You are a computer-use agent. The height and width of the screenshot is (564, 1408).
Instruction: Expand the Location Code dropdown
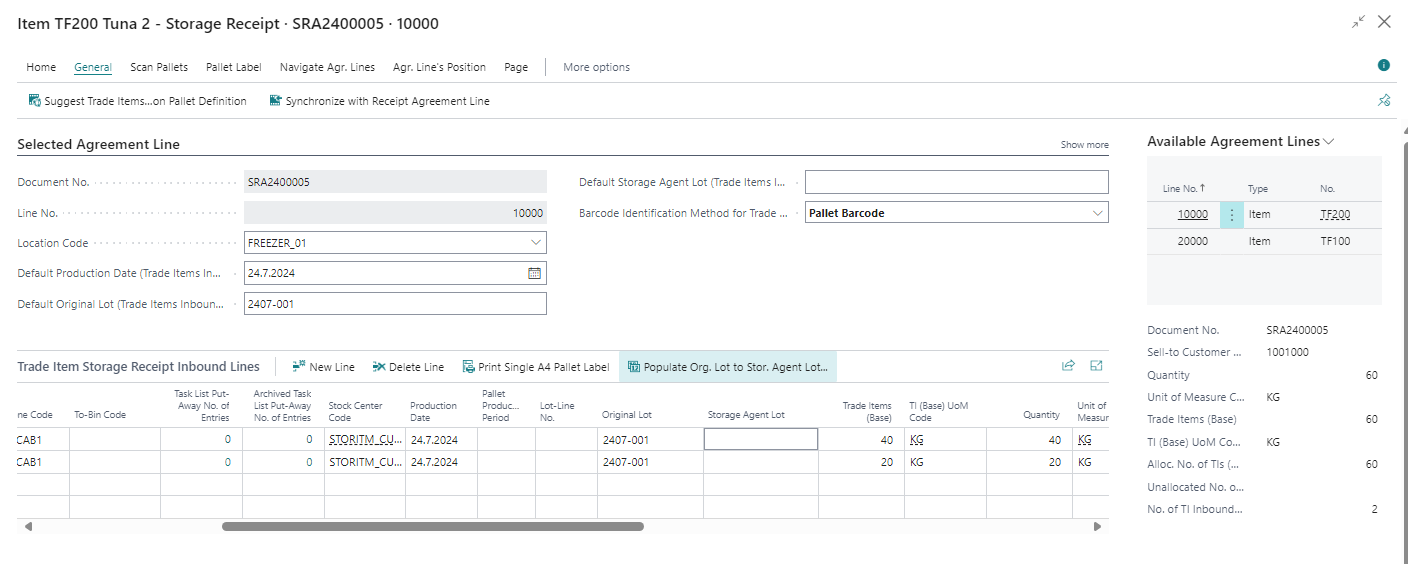(x=535, y=243)
